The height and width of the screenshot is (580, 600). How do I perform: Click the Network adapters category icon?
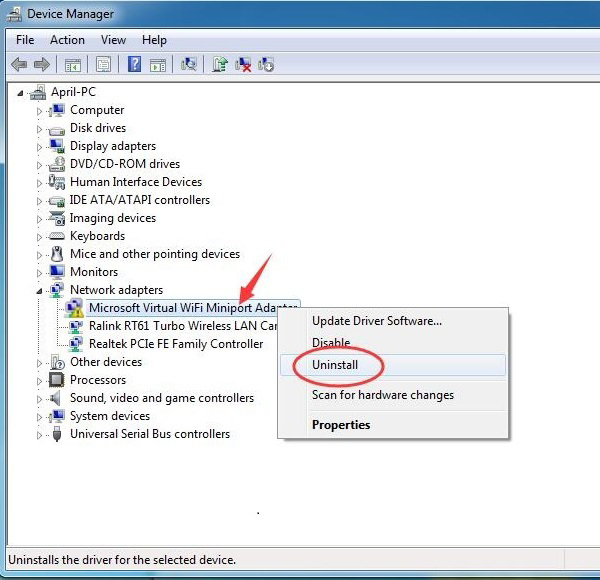click(57, 290)
